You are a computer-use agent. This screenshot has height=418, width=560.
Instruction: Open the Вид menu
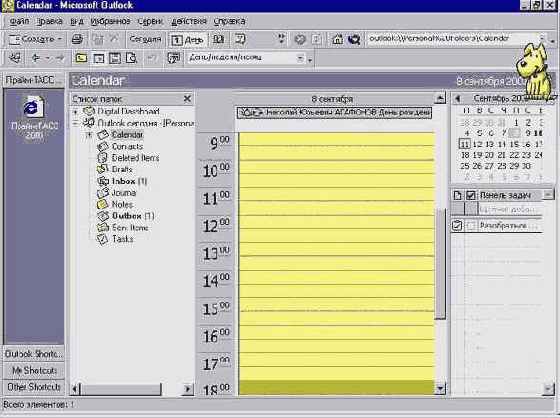pyautogui.click(x=76, y=21)
